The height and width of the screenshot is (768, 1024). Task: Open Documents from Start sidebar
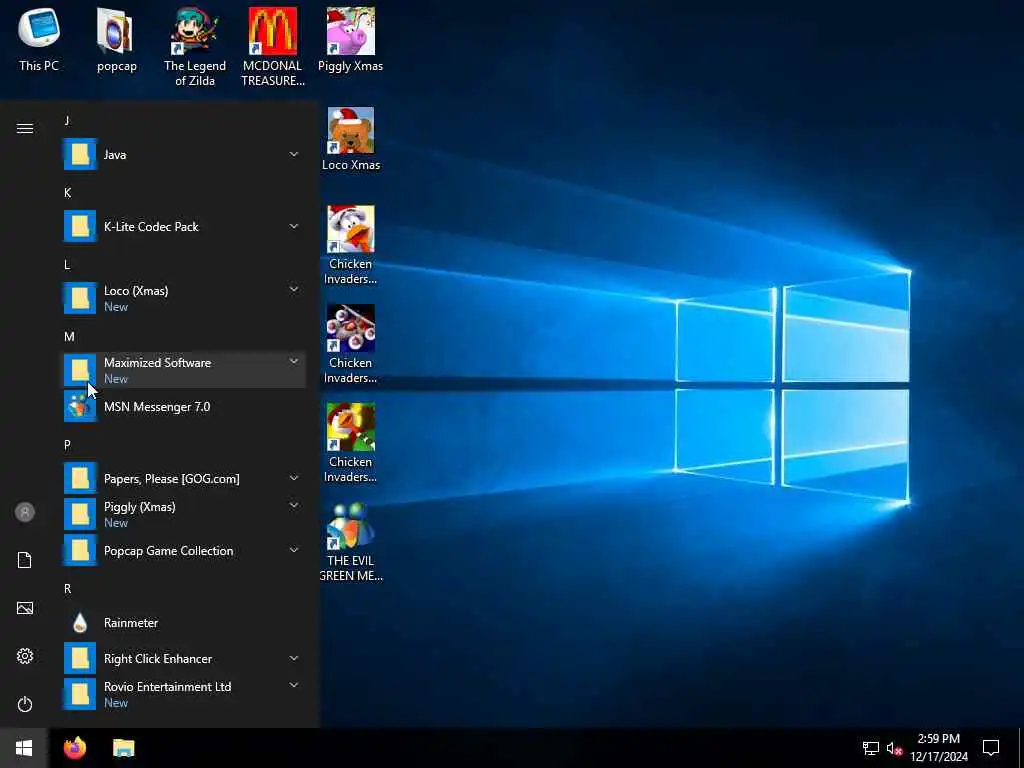pos(25,560)
